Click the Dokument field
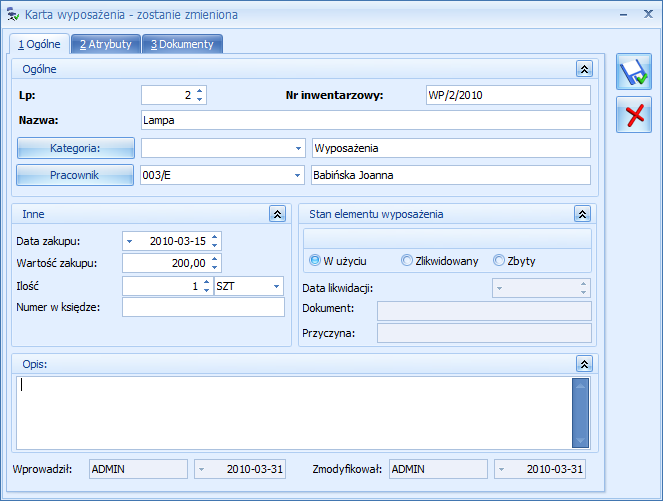Viewport: 663px width, 501px height. tap(484, 311)
